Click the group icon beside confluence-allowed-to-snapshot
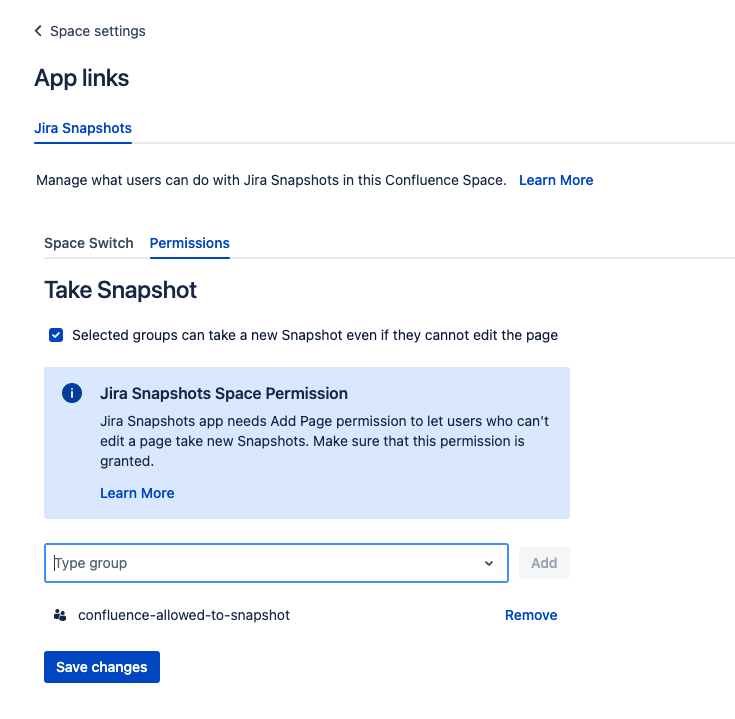735x719 pixels. tap(60, 615)
